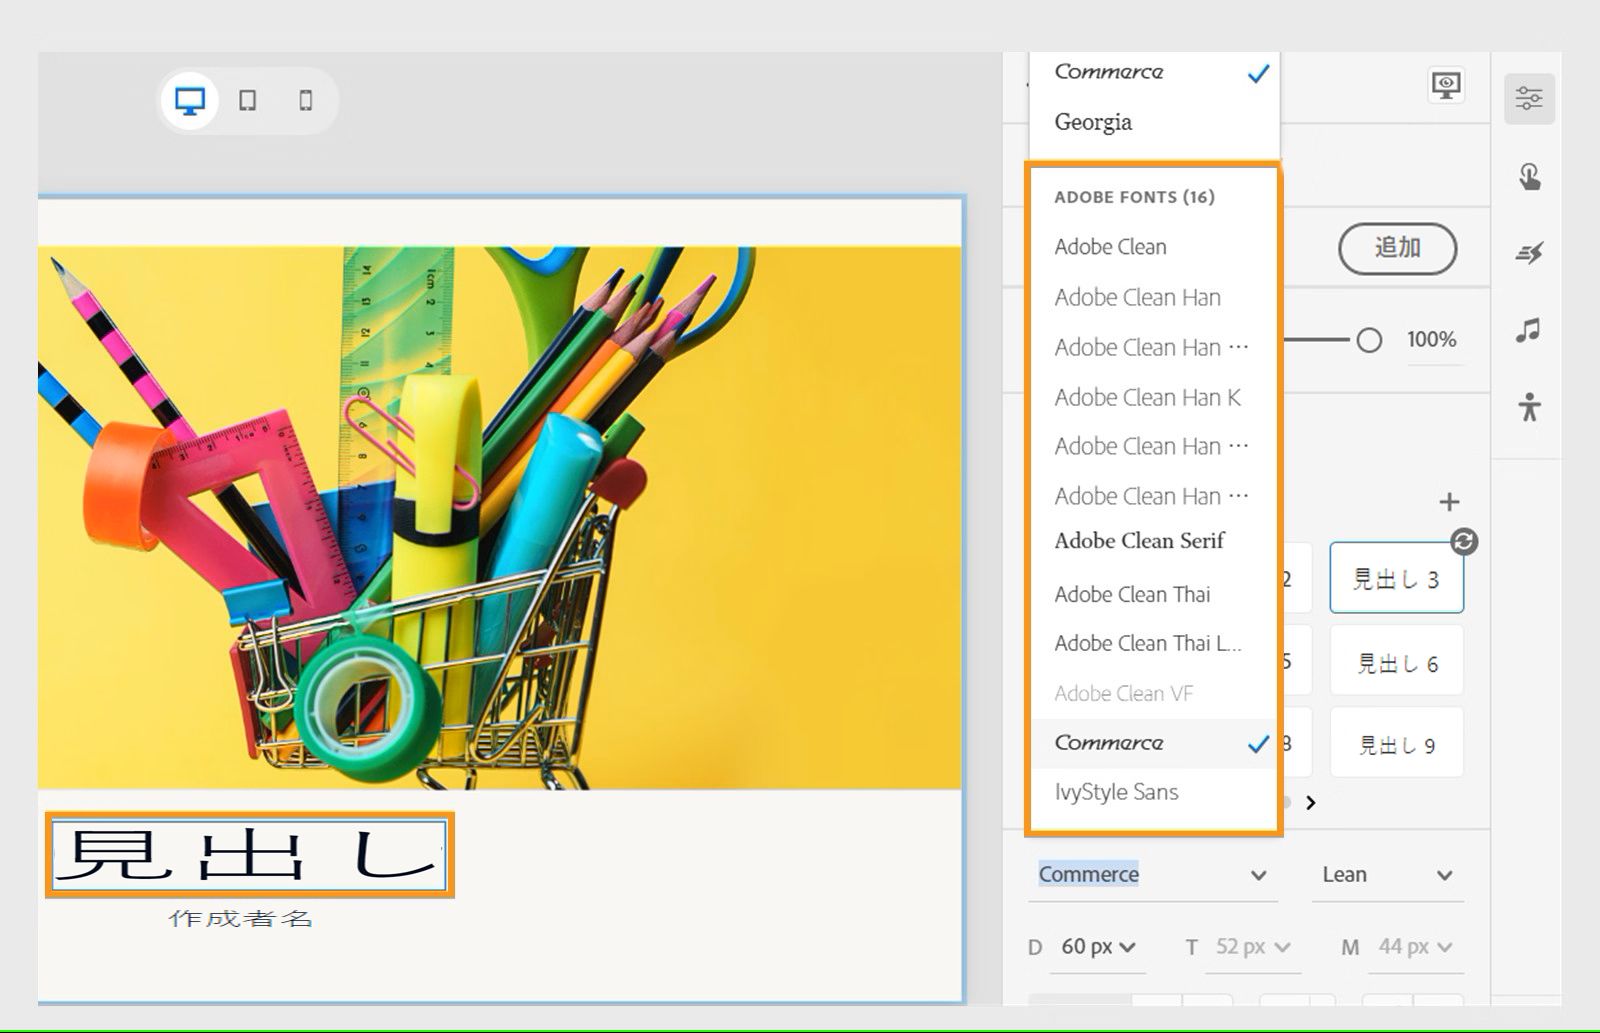Click the refresh badge on 見出し 3
Image resolution: width=1600 pixels, height=1033 pixels.
point(1464,541)
